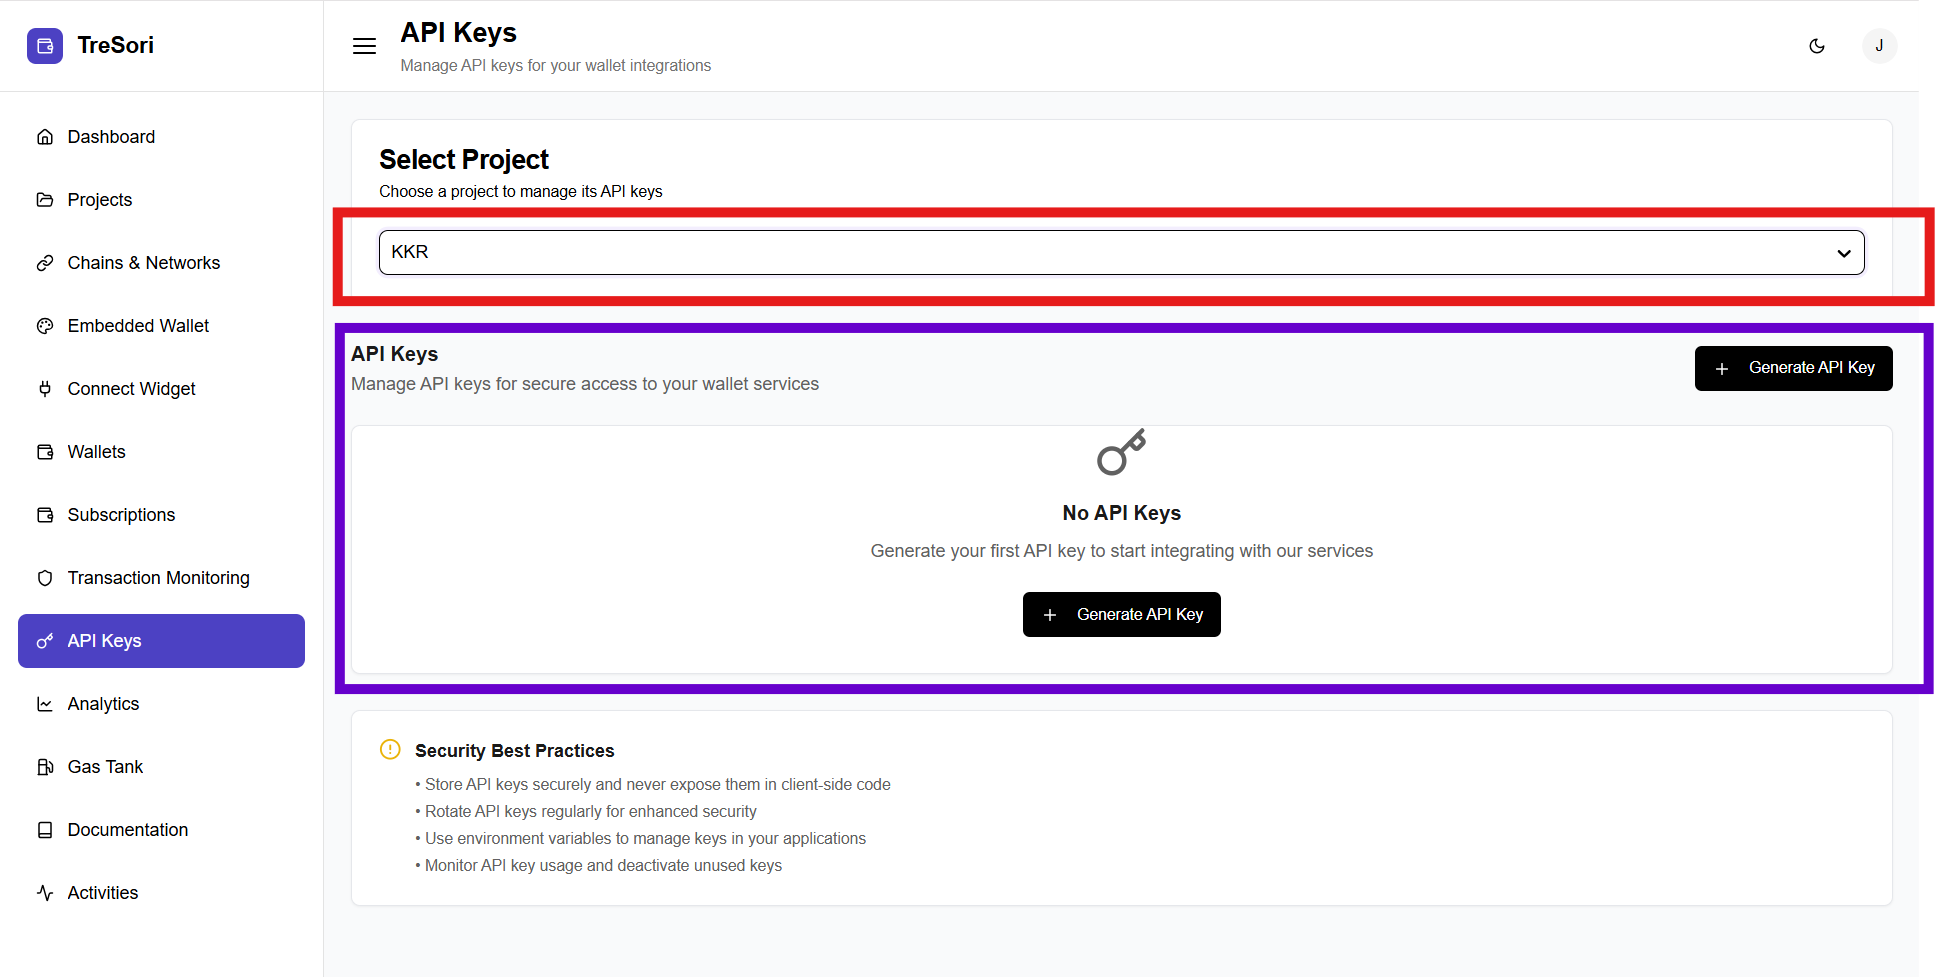Image resolution: width=1935 pixels, height=977 pixels.
Task: Go to Wallets in sidebar
Action: click(x=97, y=452)
